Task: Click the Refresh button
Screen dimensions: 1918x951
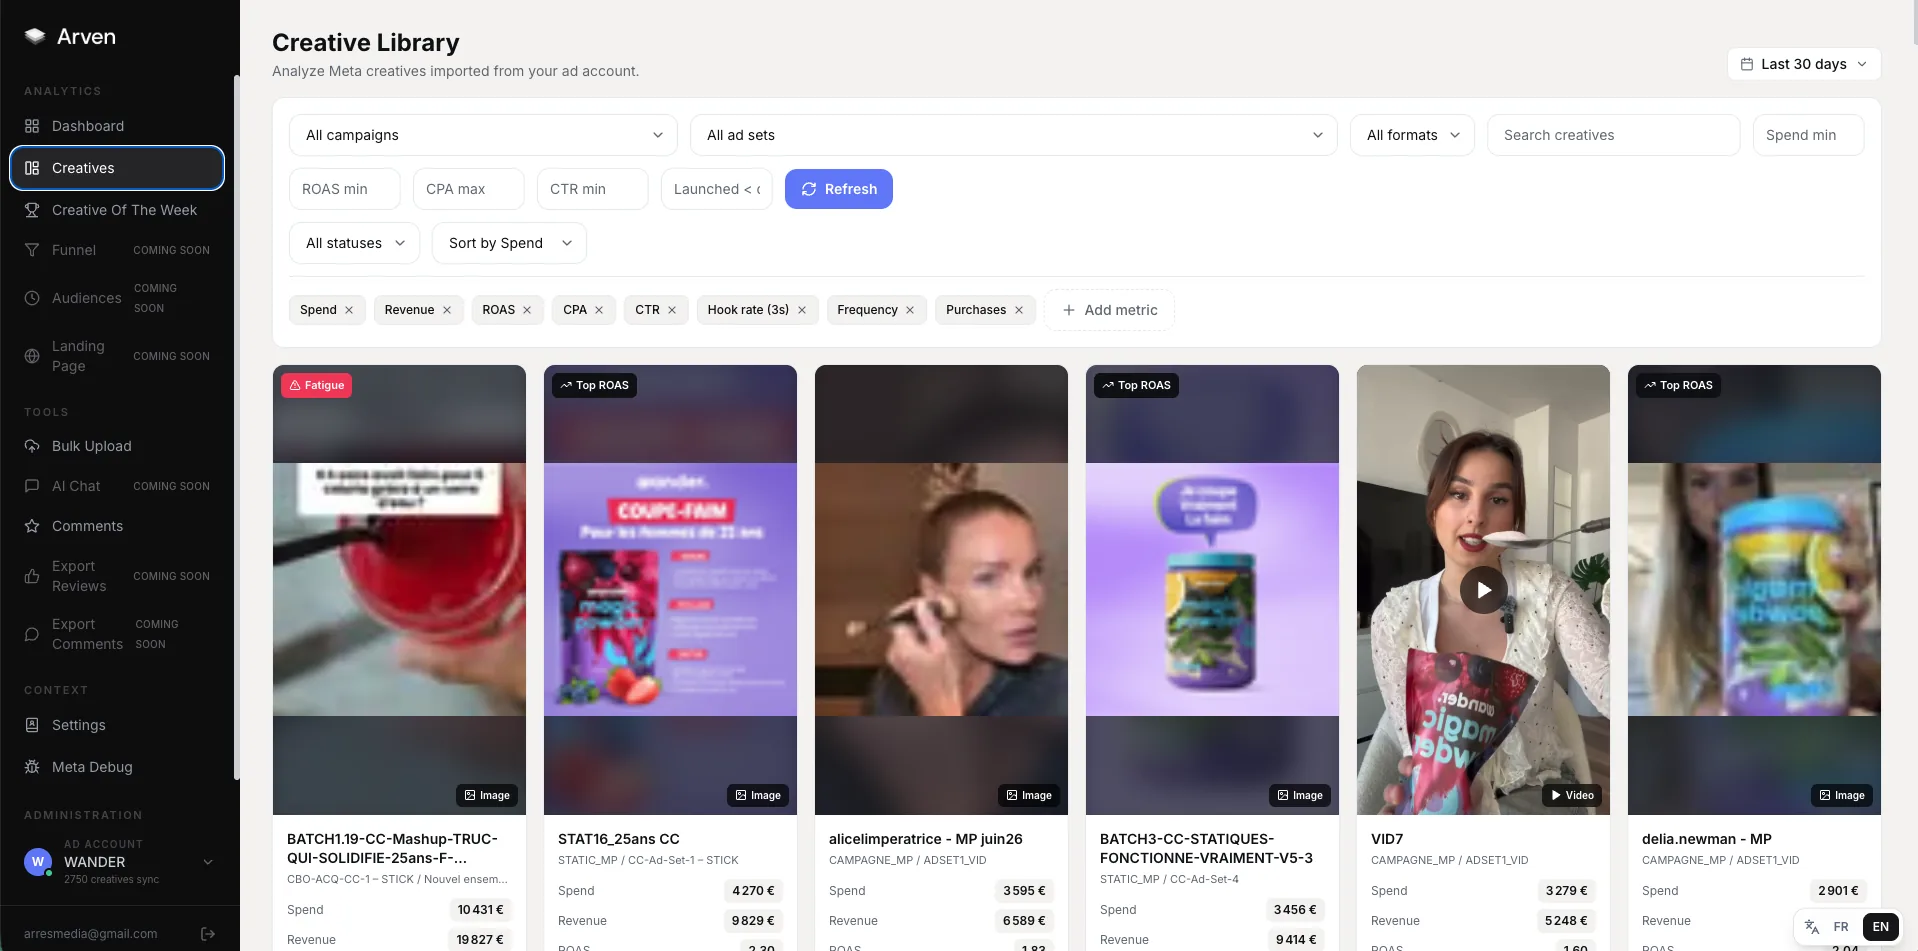Action: coord(839,189)
